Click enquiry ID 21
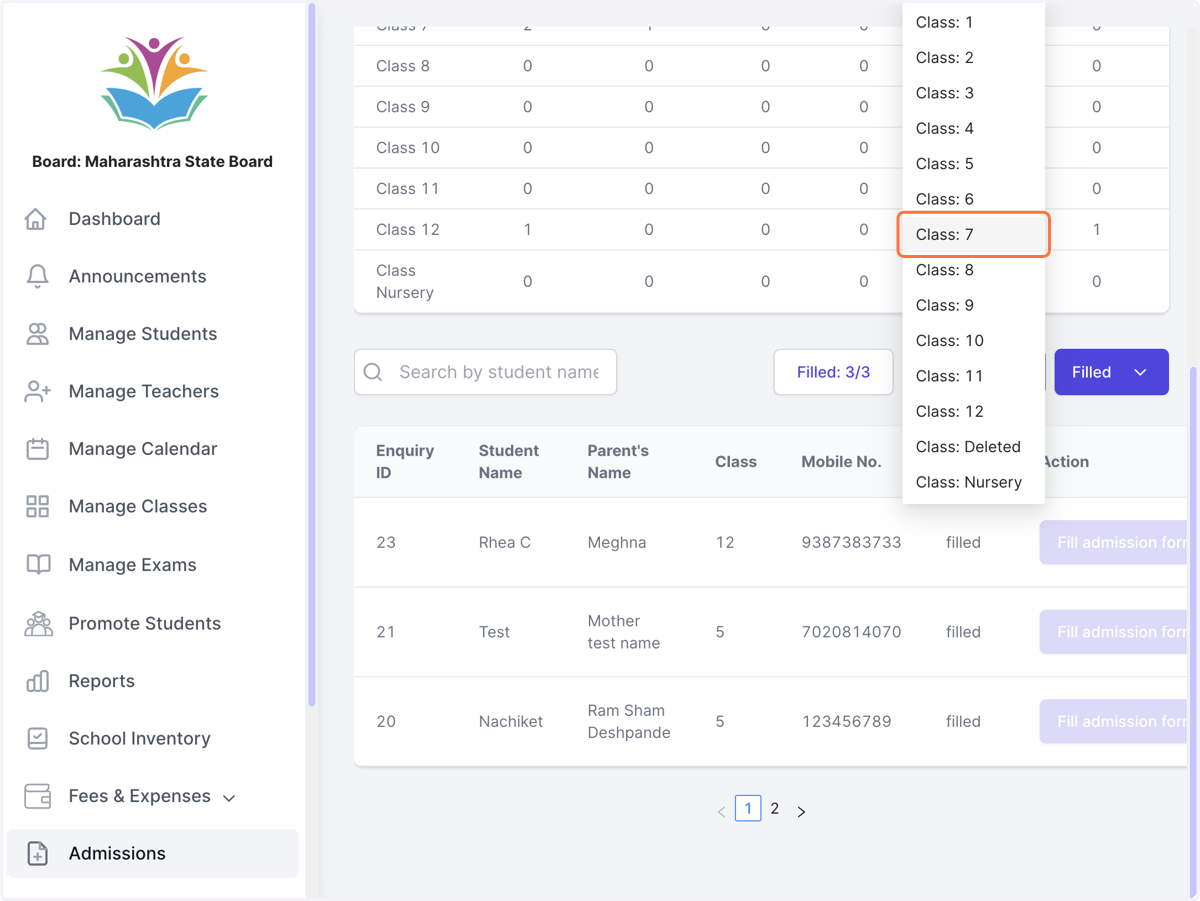Viewport: 1200px width, 901px height. [x=386, y=632]
